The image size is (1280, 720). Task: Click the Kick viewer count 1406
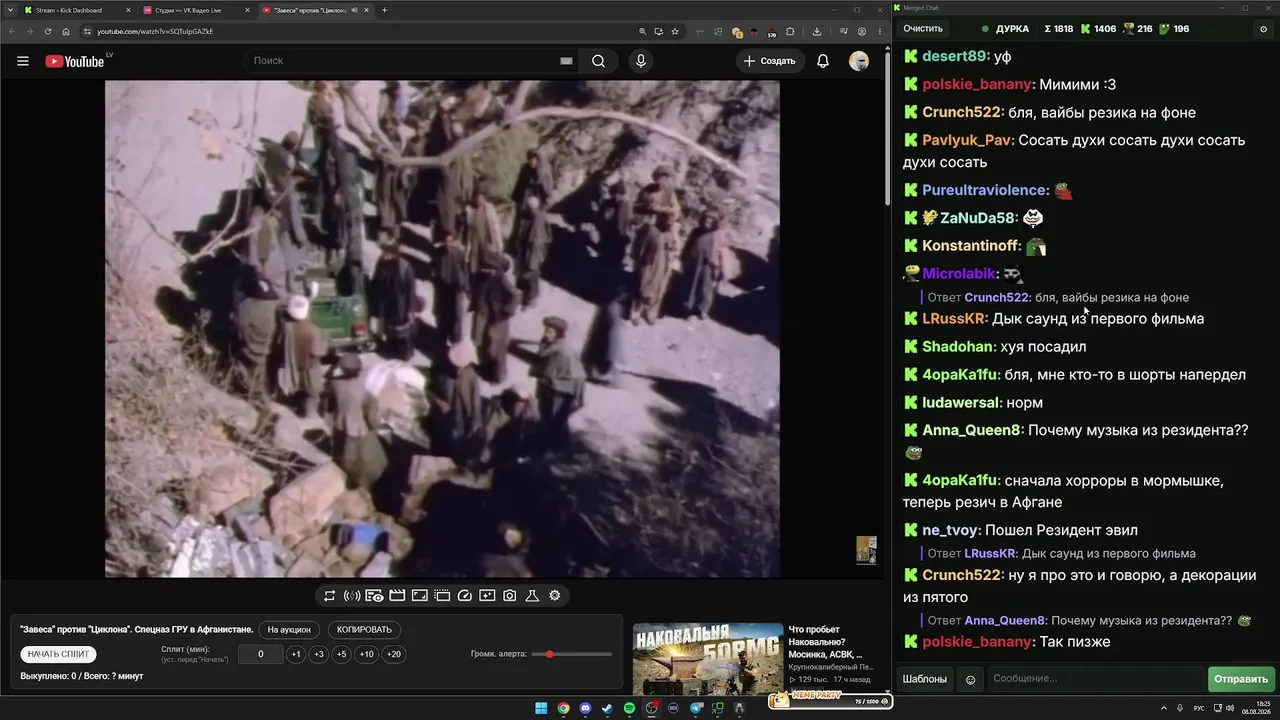pos(1098,29)
